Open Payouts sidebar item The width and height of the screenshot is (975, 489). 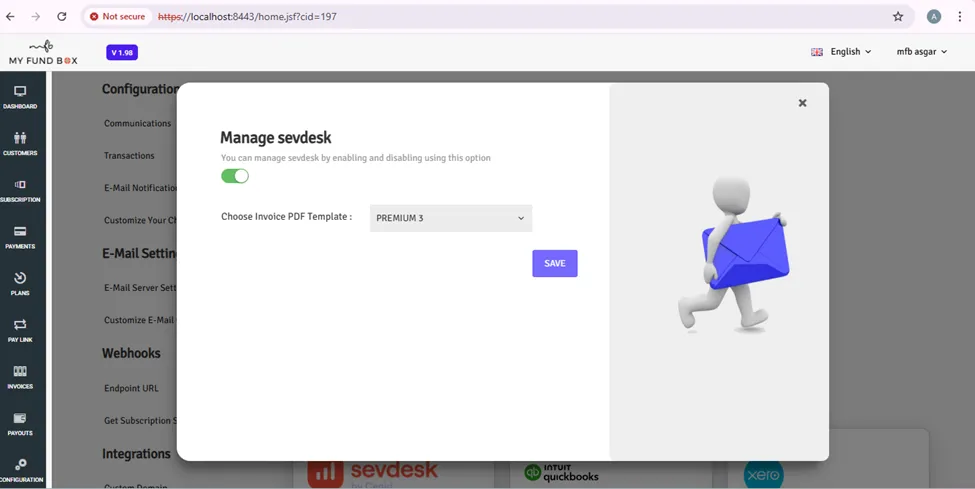(20, 424)
